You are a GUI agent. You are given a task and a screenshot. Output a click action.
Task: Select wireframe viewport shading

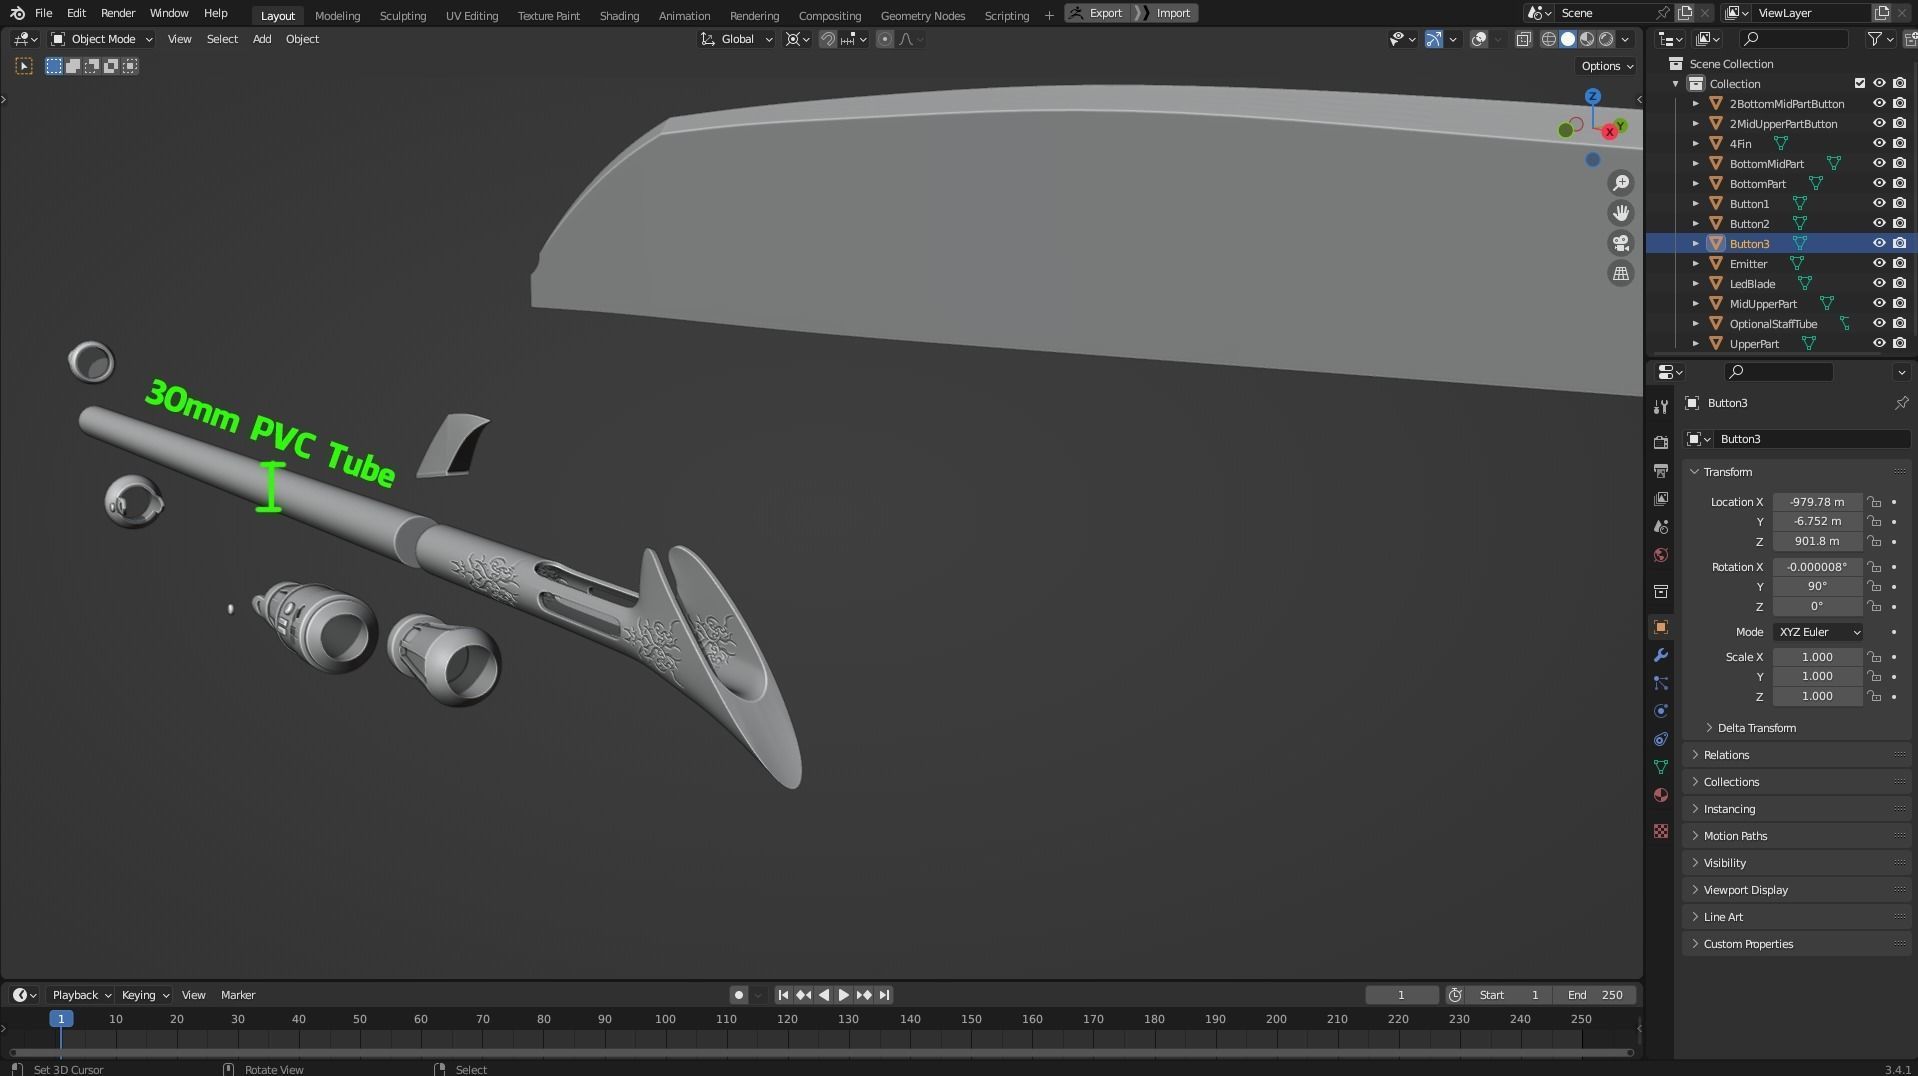(x=1549, y=39)
